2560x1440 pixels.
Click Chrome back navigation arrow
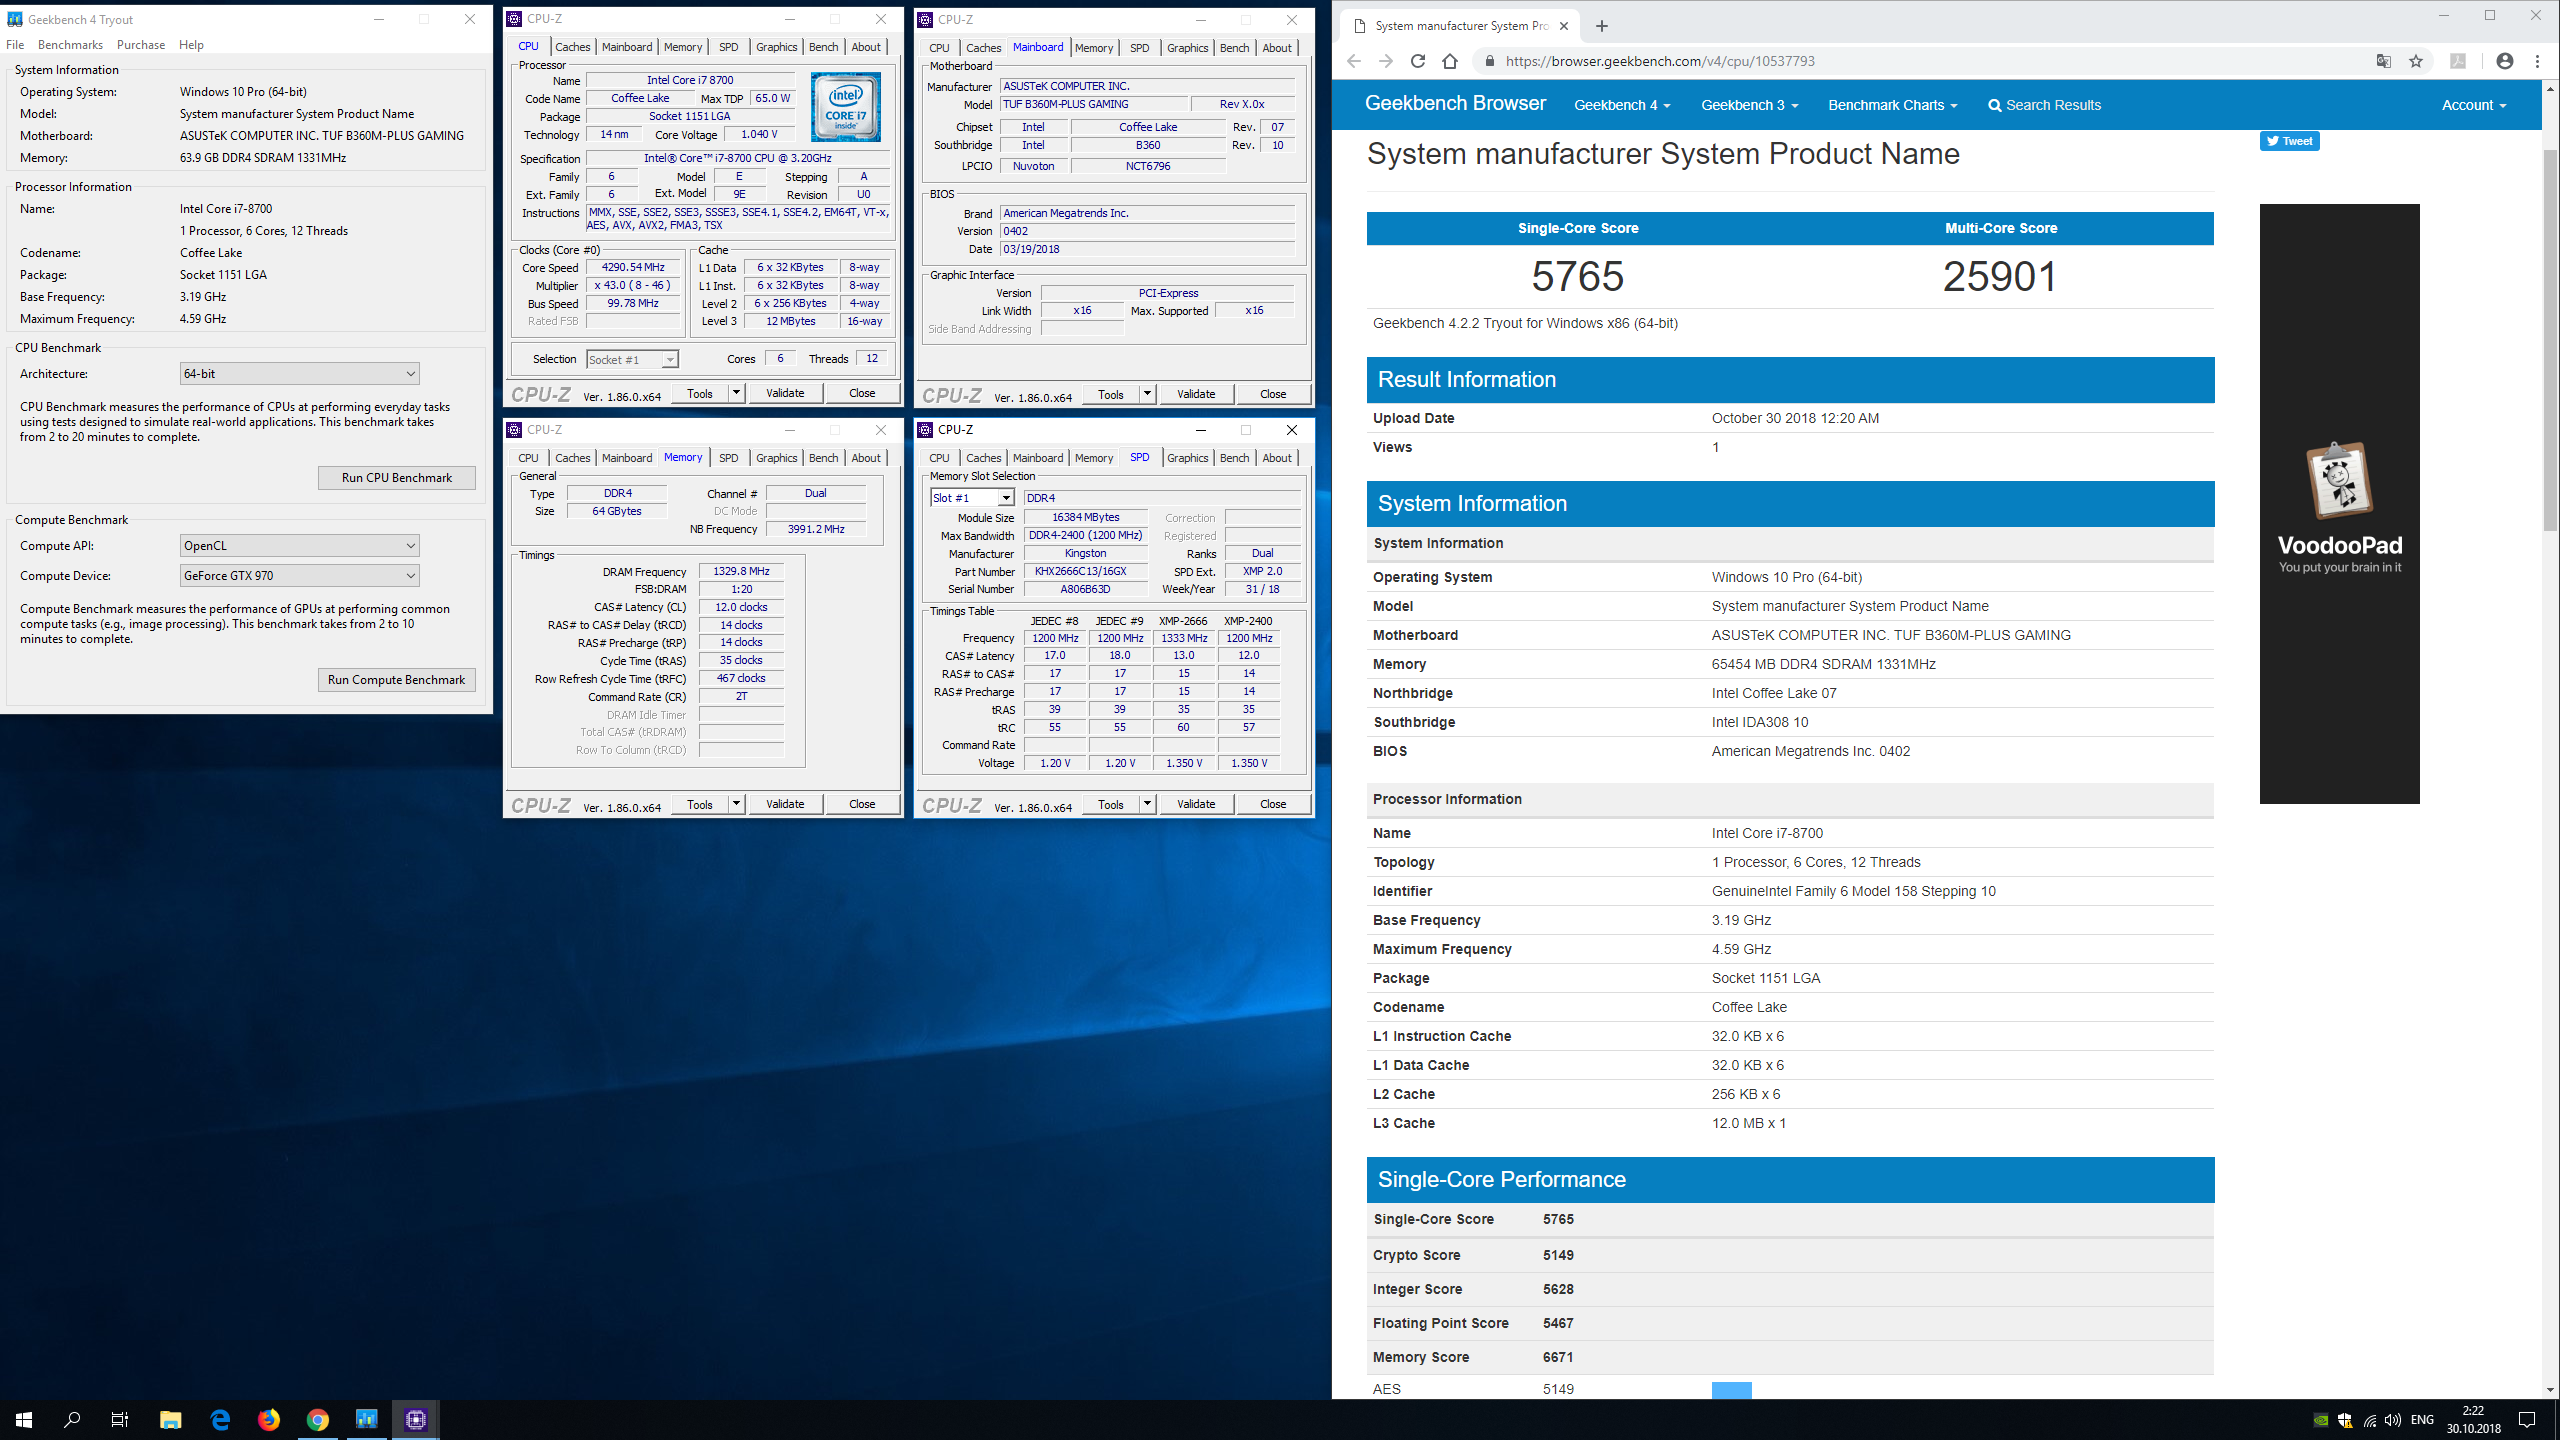[x=1353, y=61]
